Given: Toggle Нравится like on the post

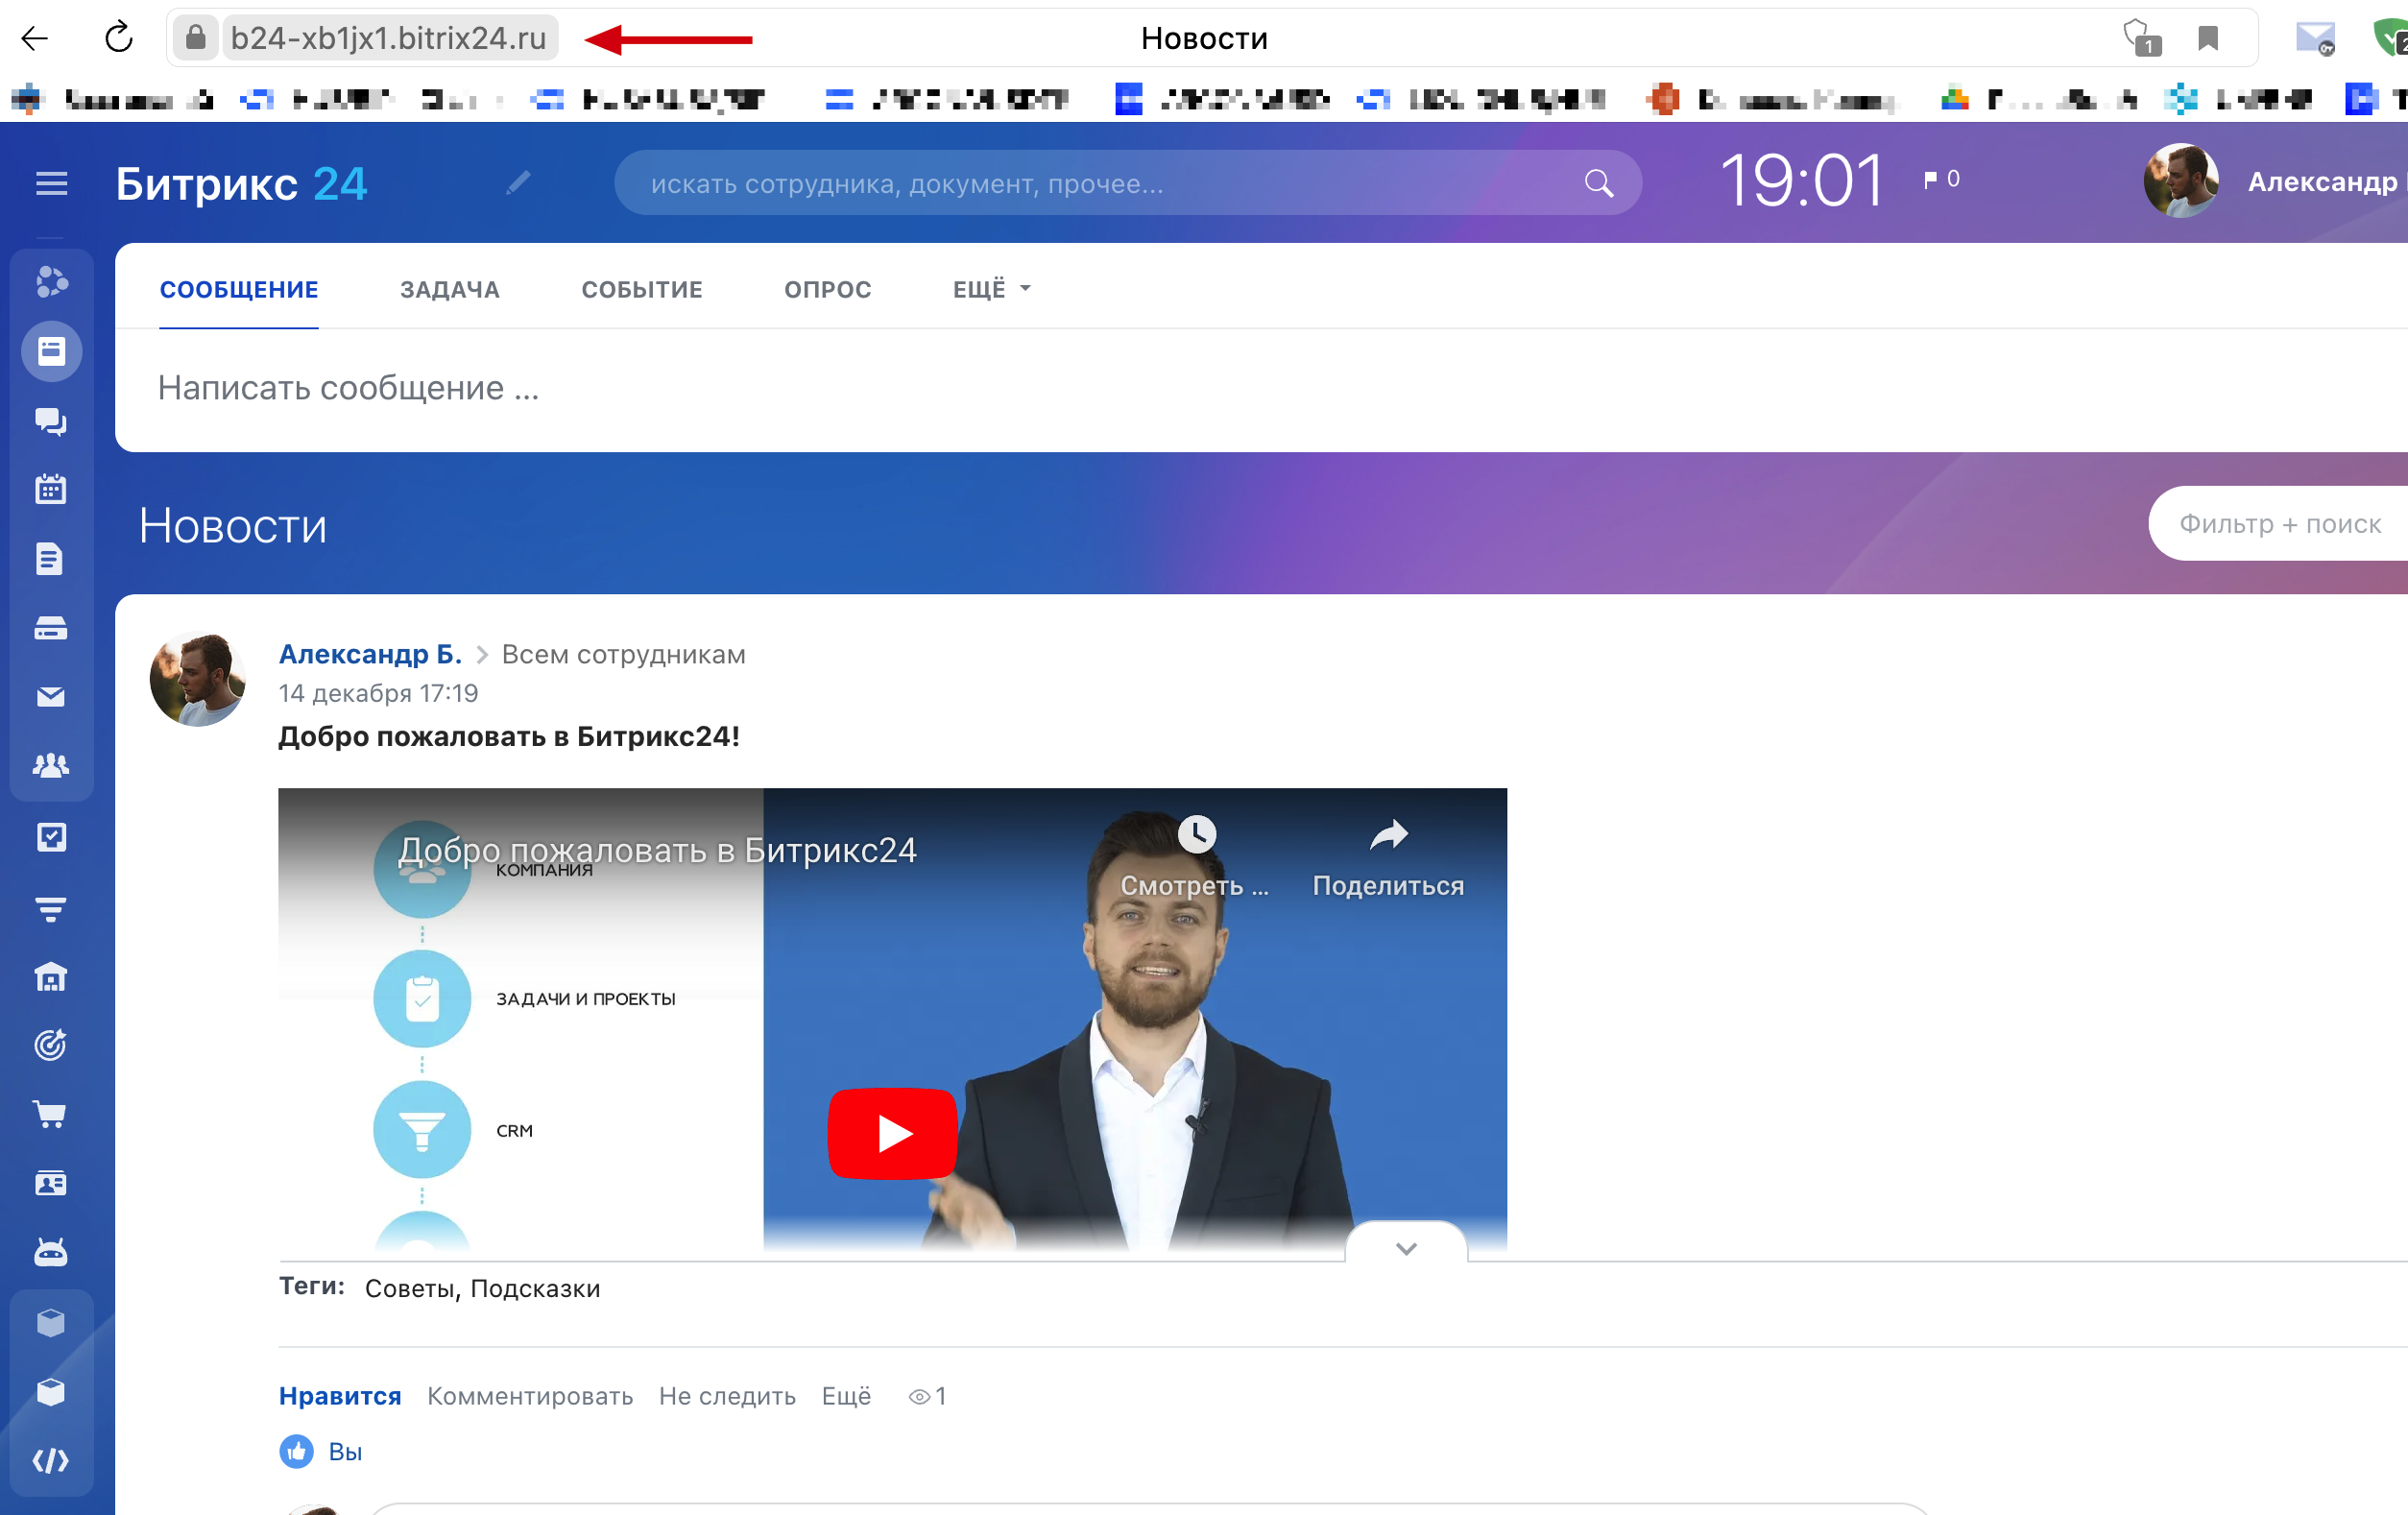Looking at the screenshot, I should coord(340,1396).
